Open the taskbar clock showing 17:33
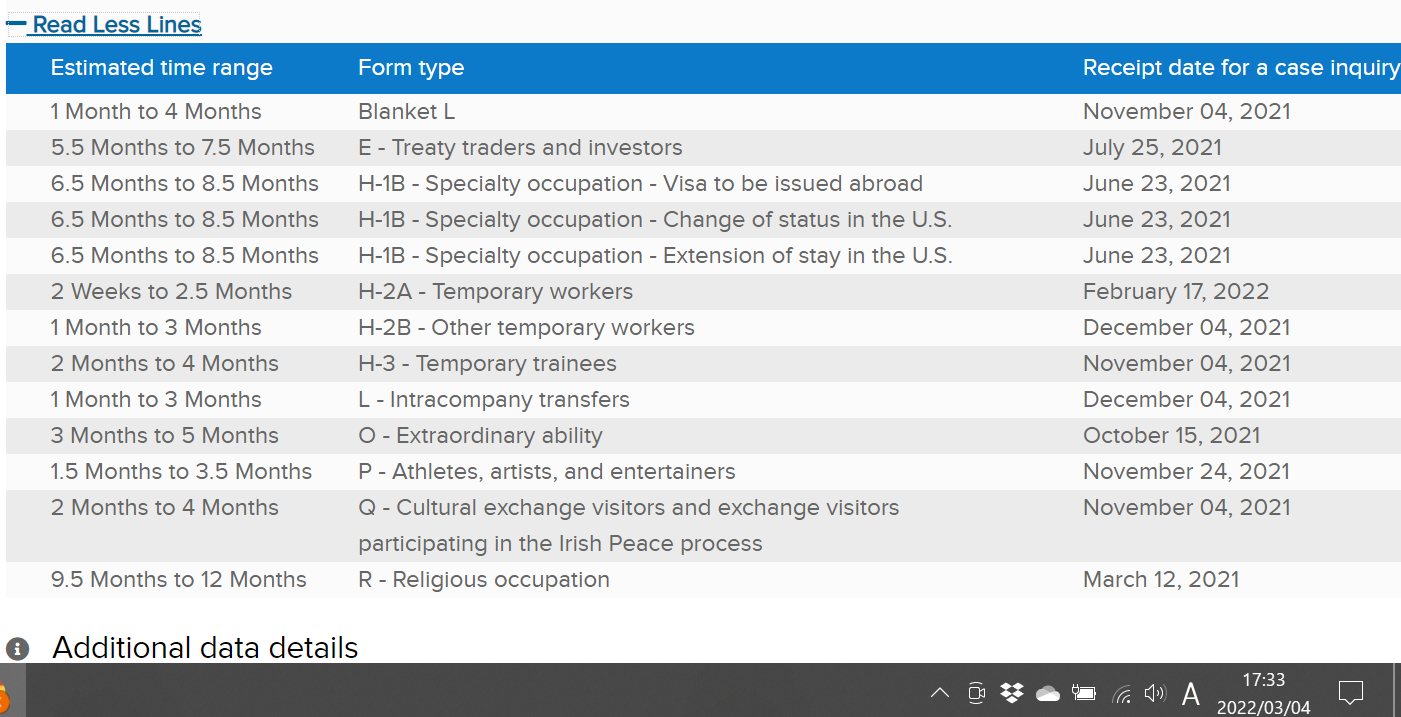 (x=1263, y=693)
